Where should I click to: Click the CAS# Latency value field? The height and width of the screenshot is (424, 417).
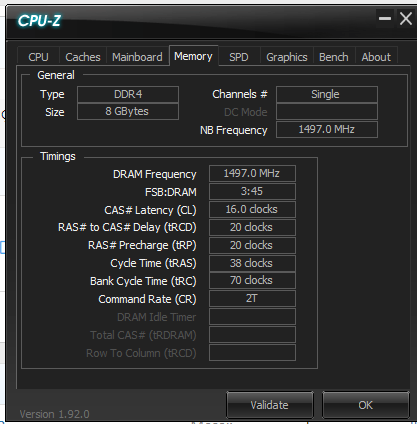[x=252, y=209]
